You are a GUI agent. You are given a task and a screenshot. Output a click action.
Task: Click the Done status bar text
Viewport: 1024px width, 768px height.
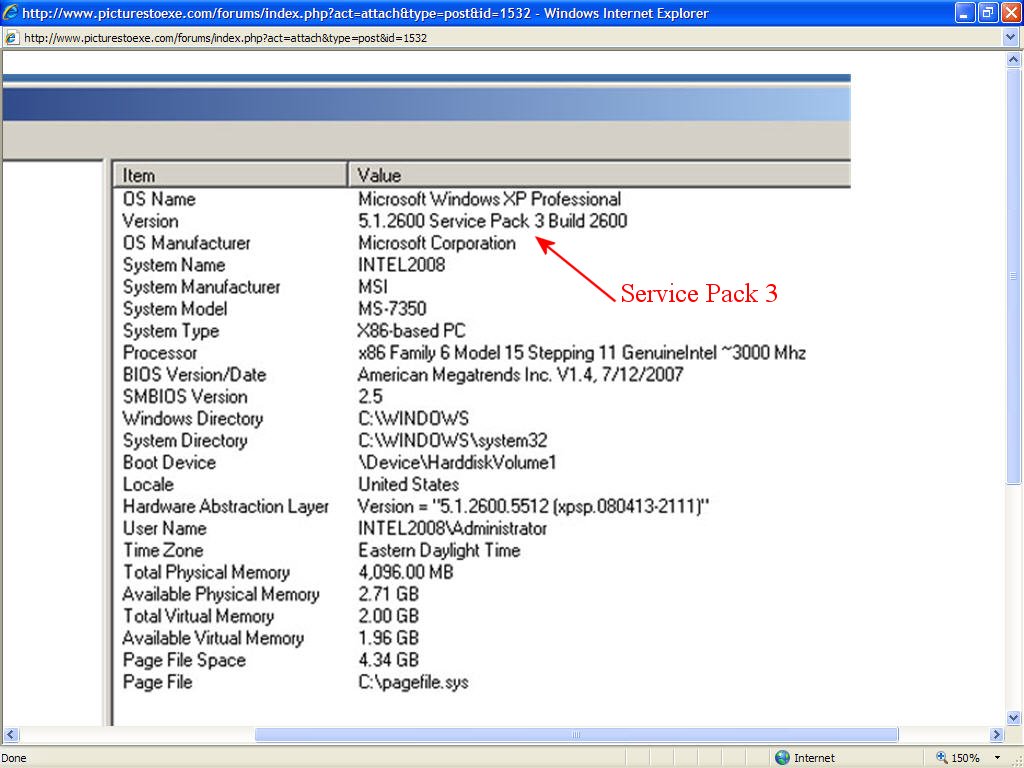[14, 758]
